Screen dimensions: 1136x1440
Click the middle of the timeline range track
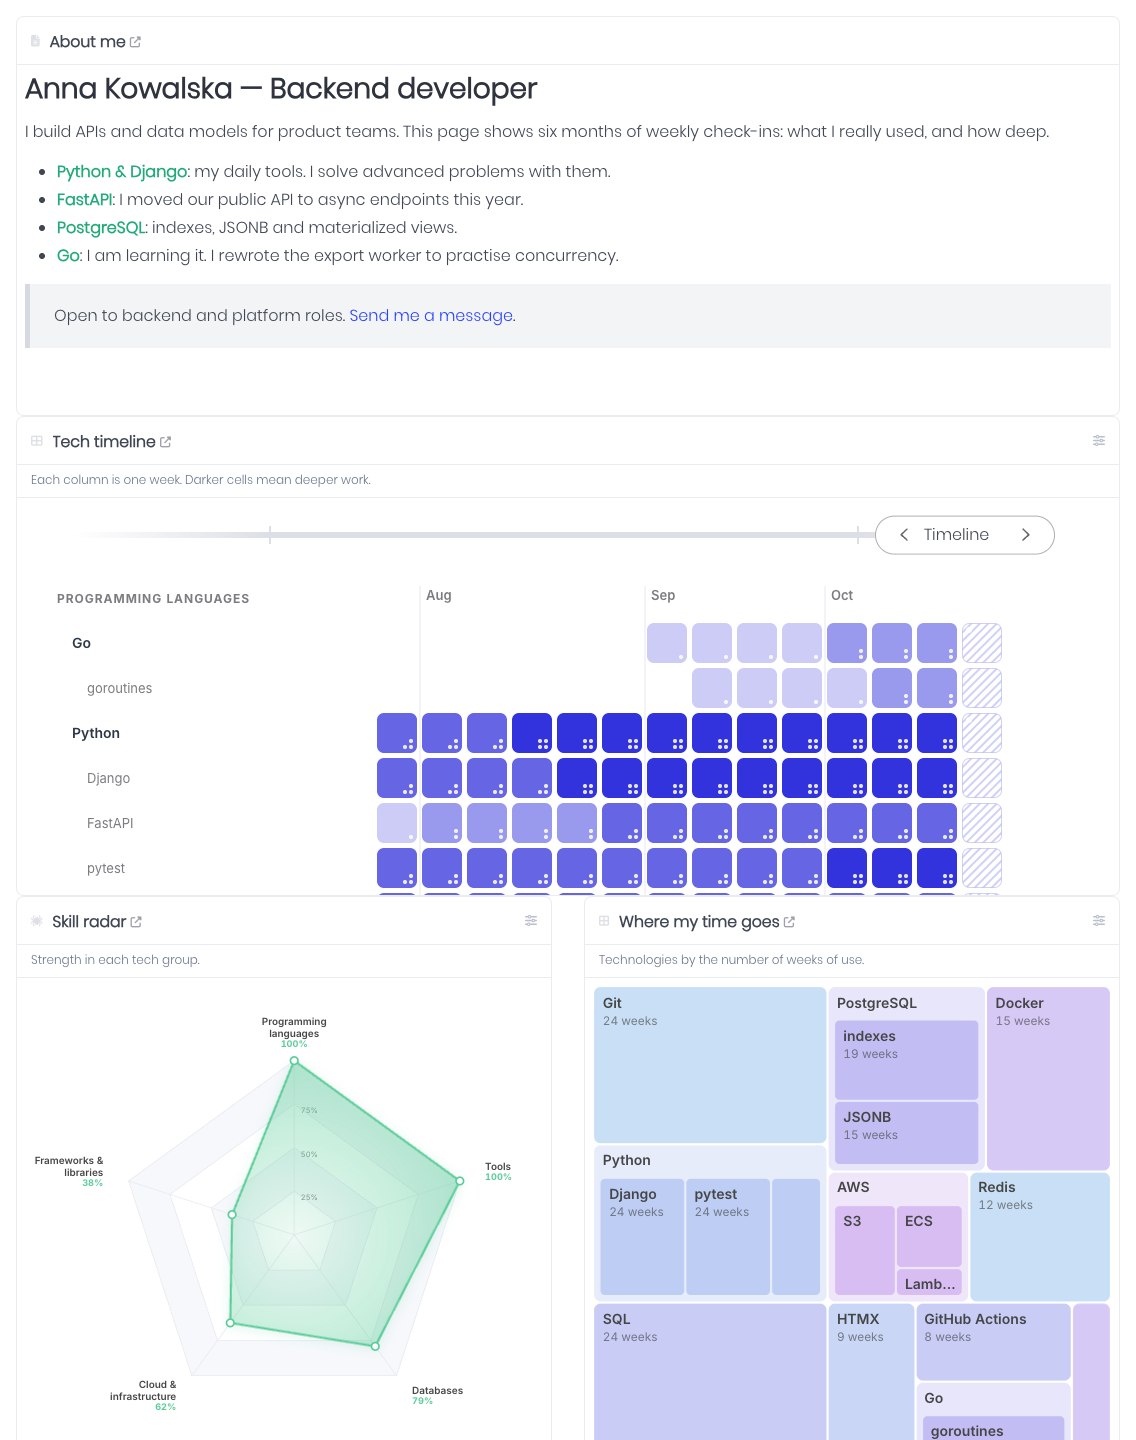pos(564,535)
